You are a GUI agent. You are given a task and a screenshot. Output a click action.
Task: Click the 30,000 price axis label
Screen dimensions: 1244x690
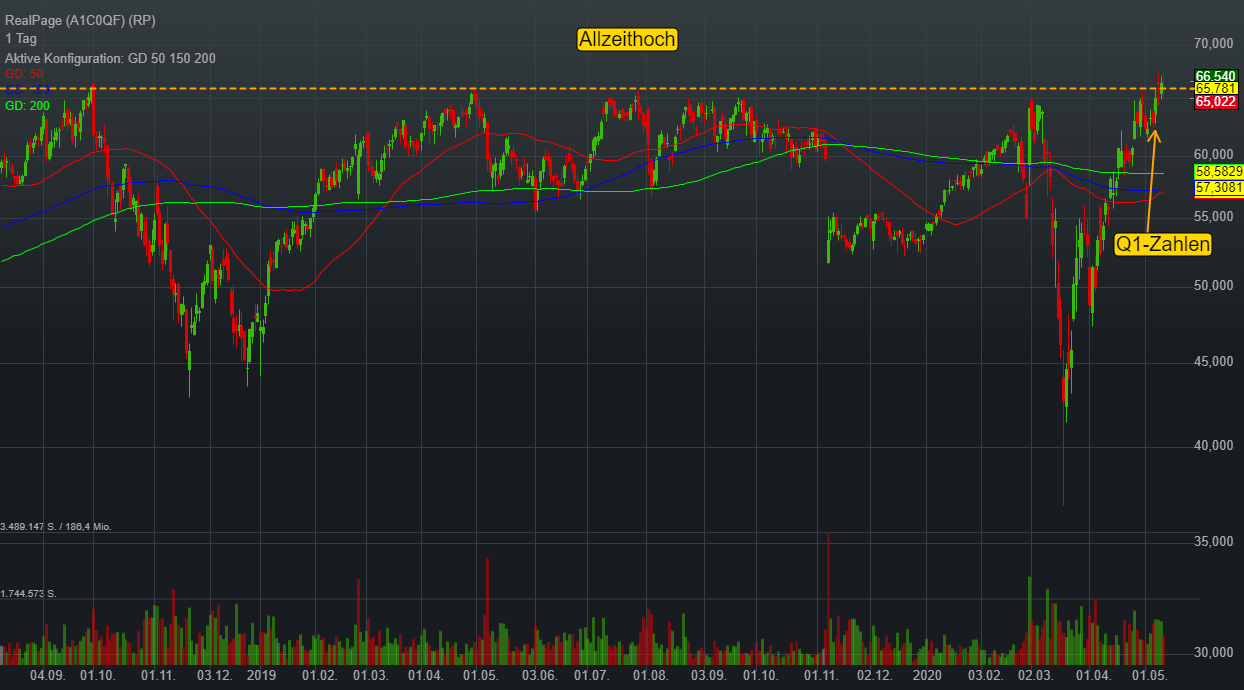(1213, 653)
